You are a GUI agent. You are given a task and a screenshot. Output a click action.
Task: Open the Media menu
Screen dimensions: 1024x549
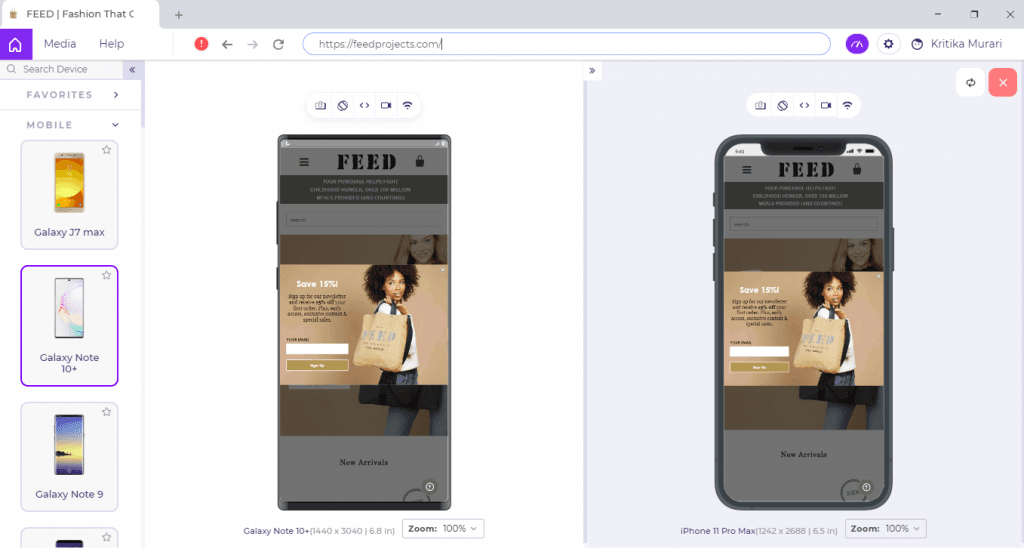pyautogui.click(x=60, y=44)
